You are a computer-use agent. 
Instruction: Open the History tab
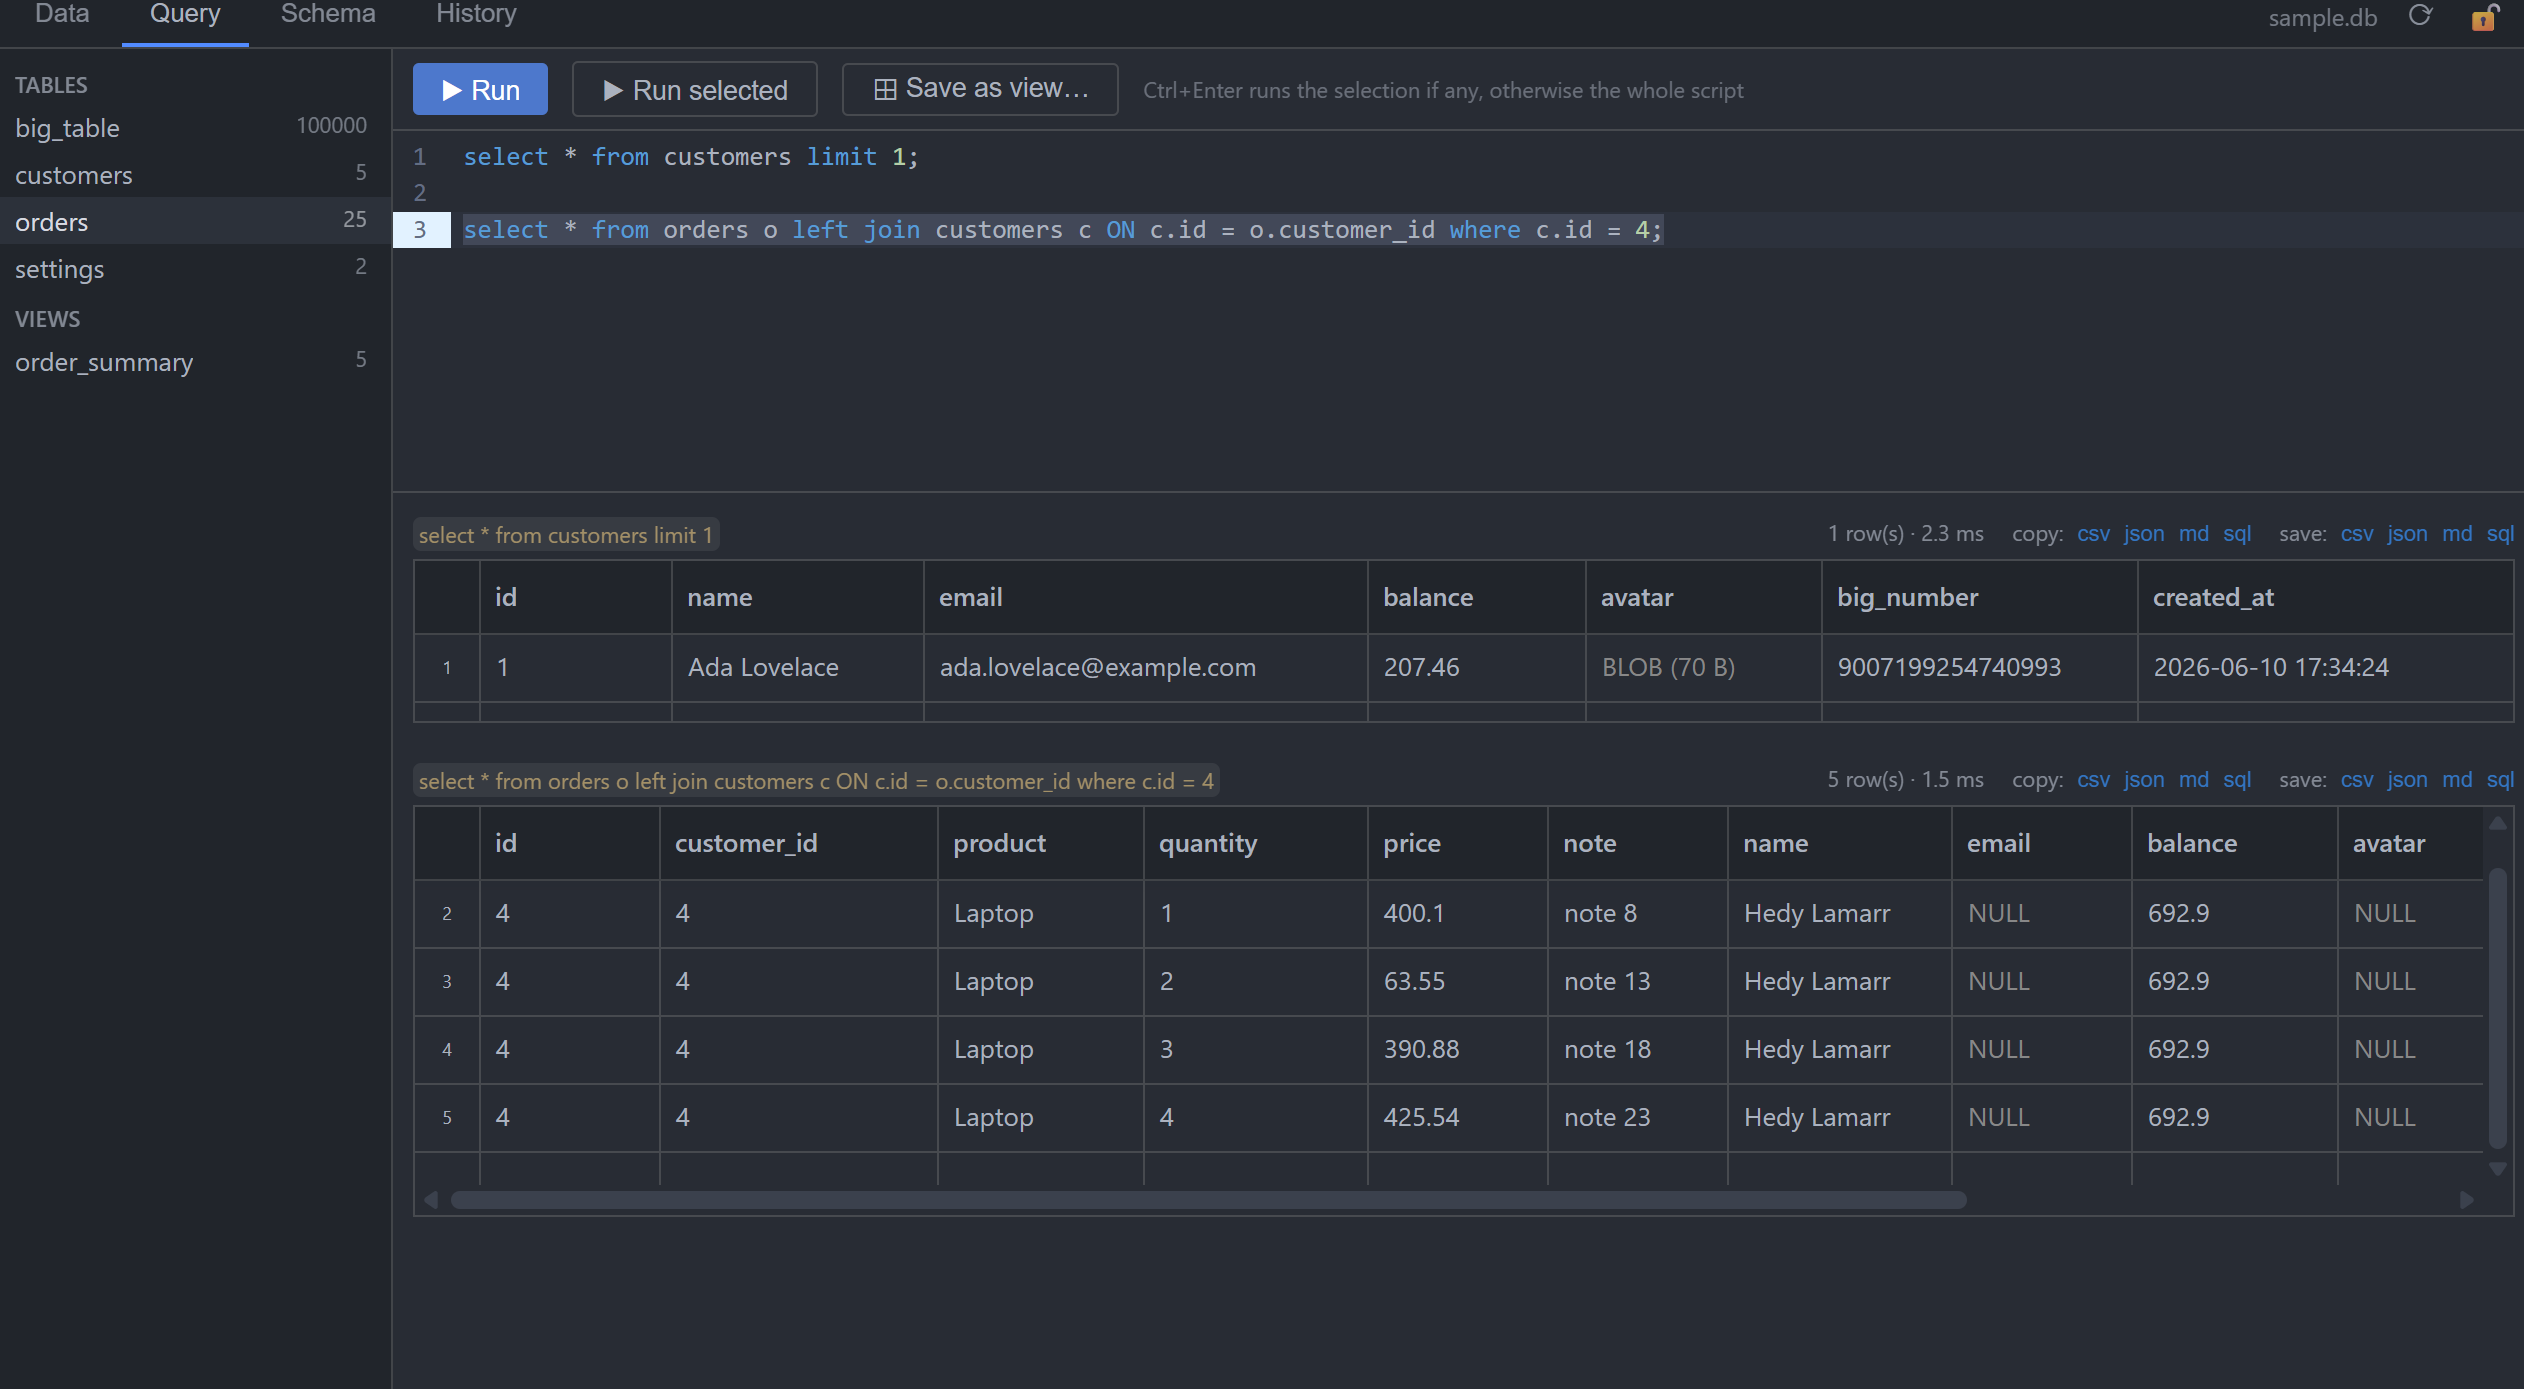point(476,14)
